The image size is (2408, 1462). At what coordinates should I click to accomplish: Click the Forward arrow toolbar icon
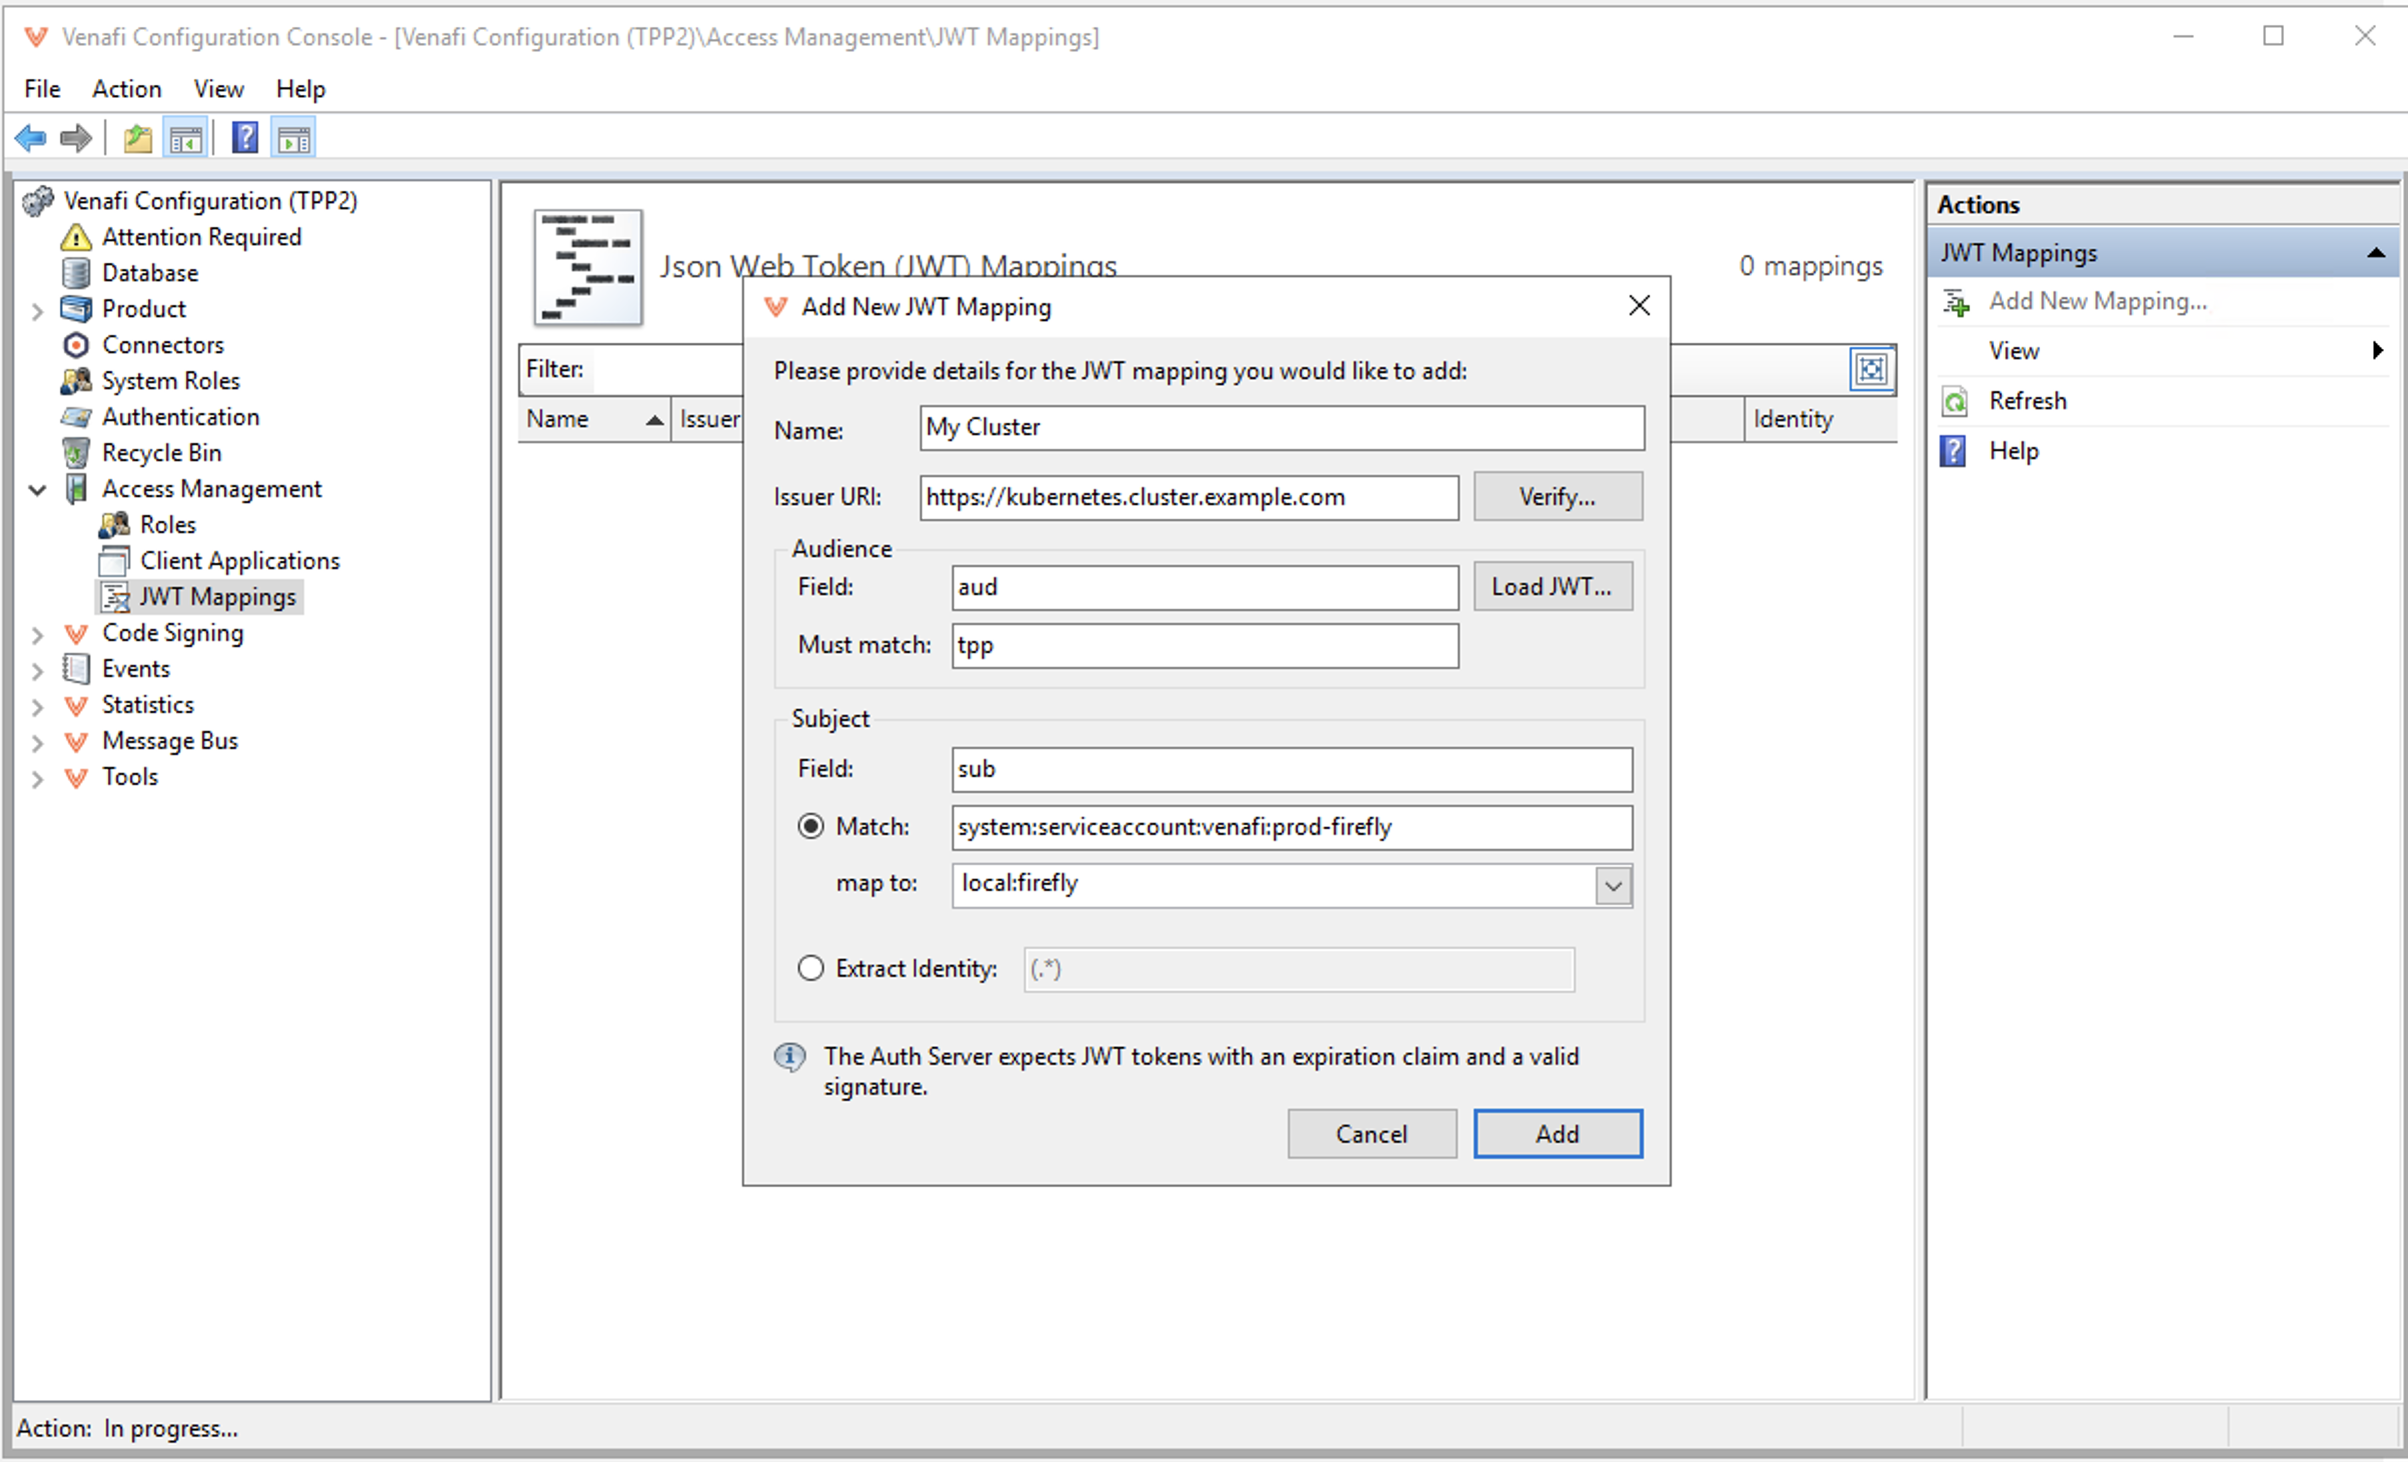[x=76, y=138]
